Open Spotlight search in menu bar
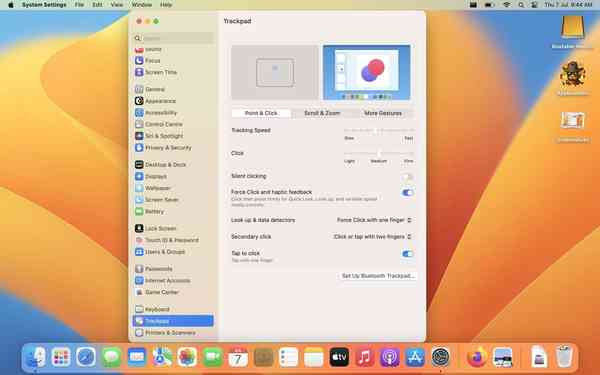The image size is (600, 375). (x=521, y=5)
